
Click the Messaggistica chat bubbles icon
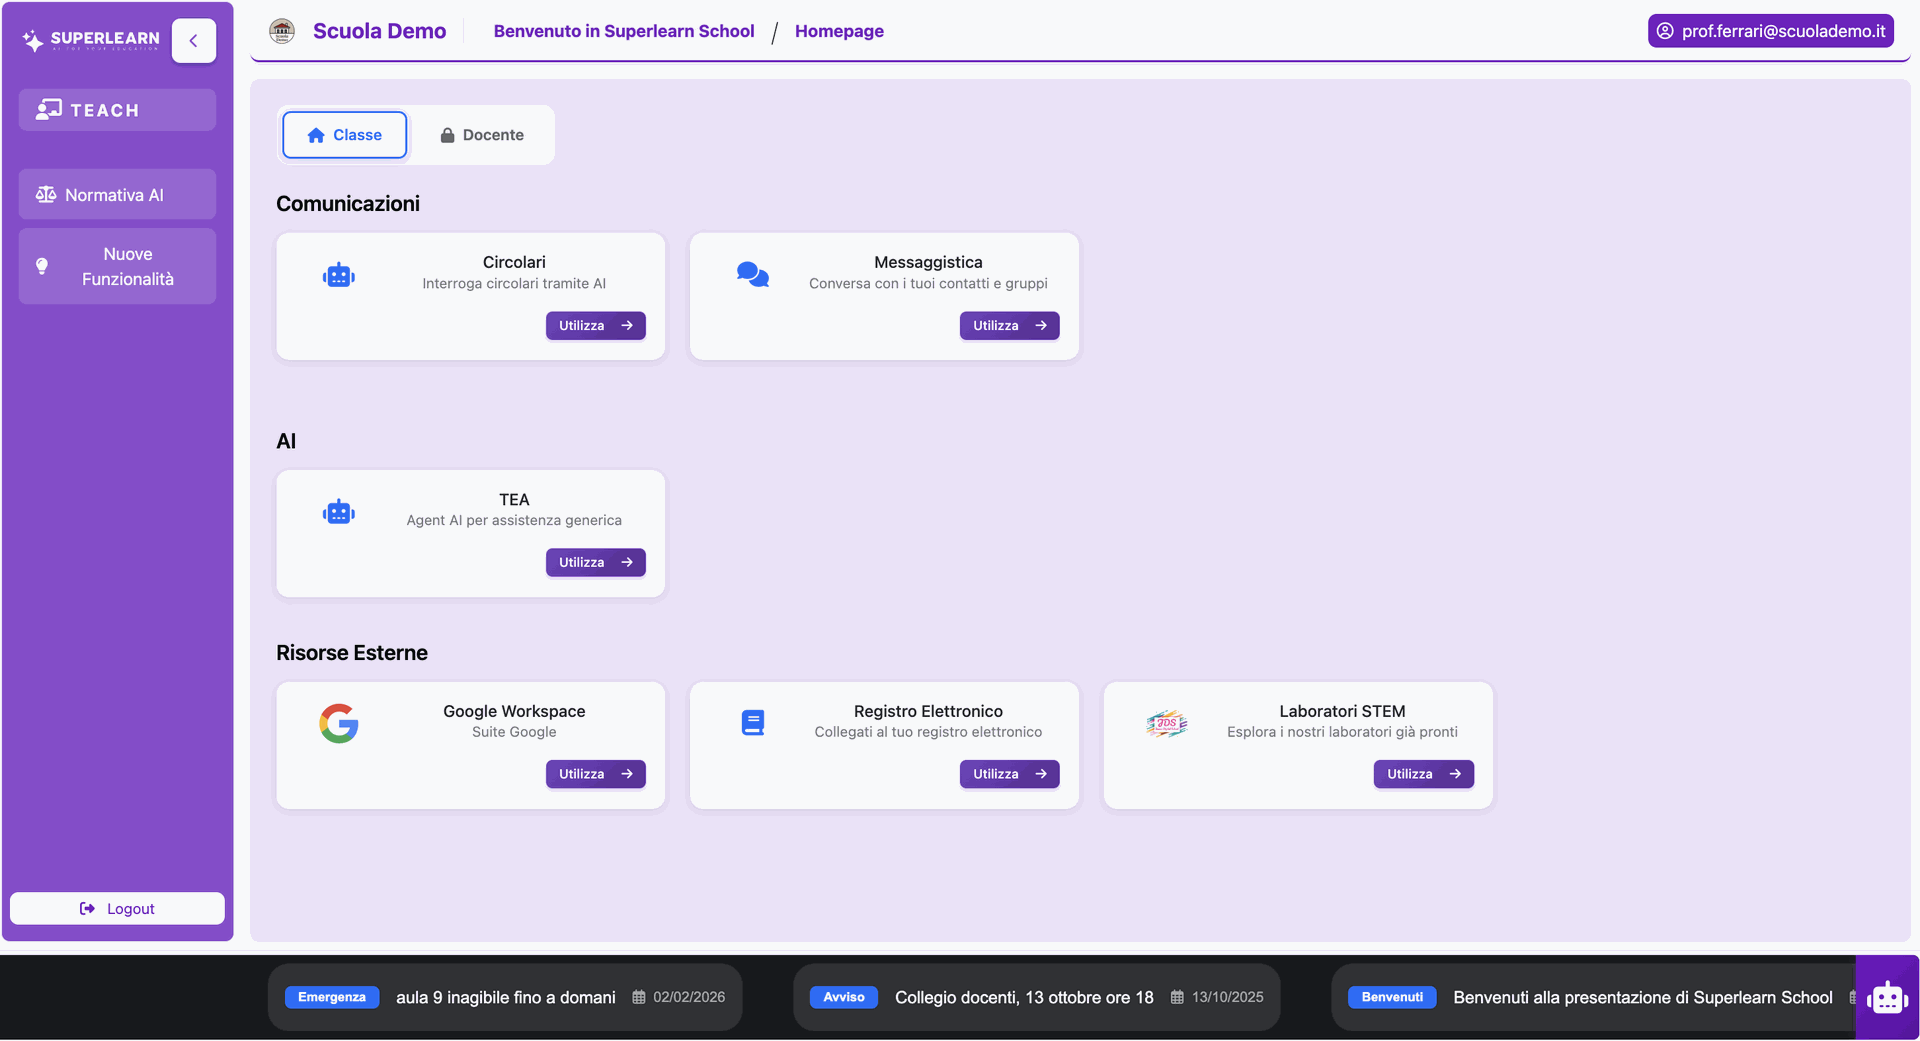point(752,274)
